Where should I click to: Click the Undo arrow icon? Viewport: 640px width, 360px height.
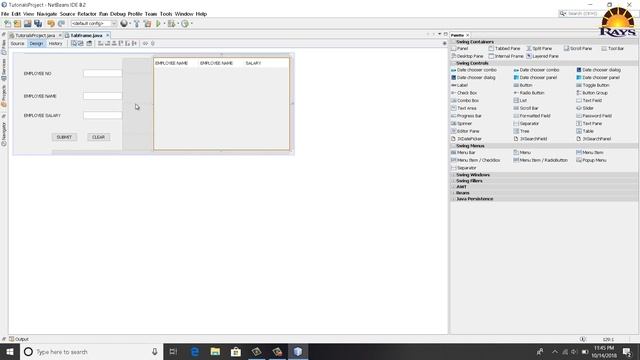click(x=51, y=24)
